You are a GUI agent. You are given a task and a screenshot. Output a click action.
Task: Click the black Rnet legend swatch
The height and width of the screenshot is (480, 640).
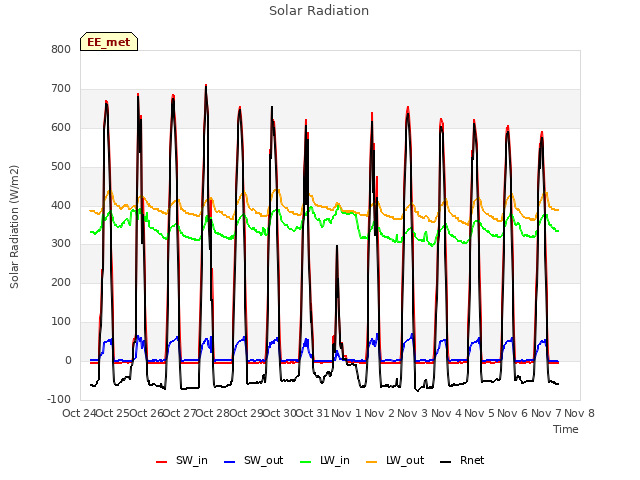point(445,462)
